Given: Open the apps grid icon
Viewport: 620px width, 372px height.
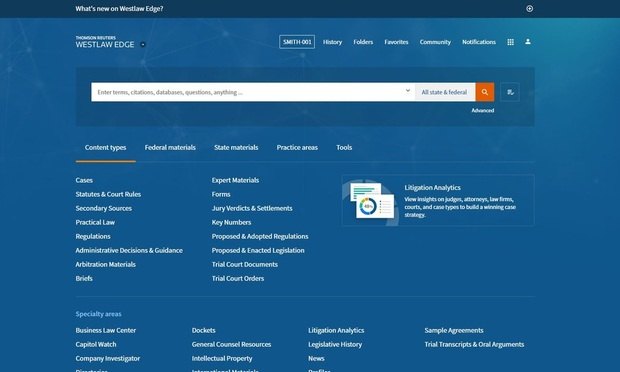Looking at the screenshot, I should coord(510,42).
